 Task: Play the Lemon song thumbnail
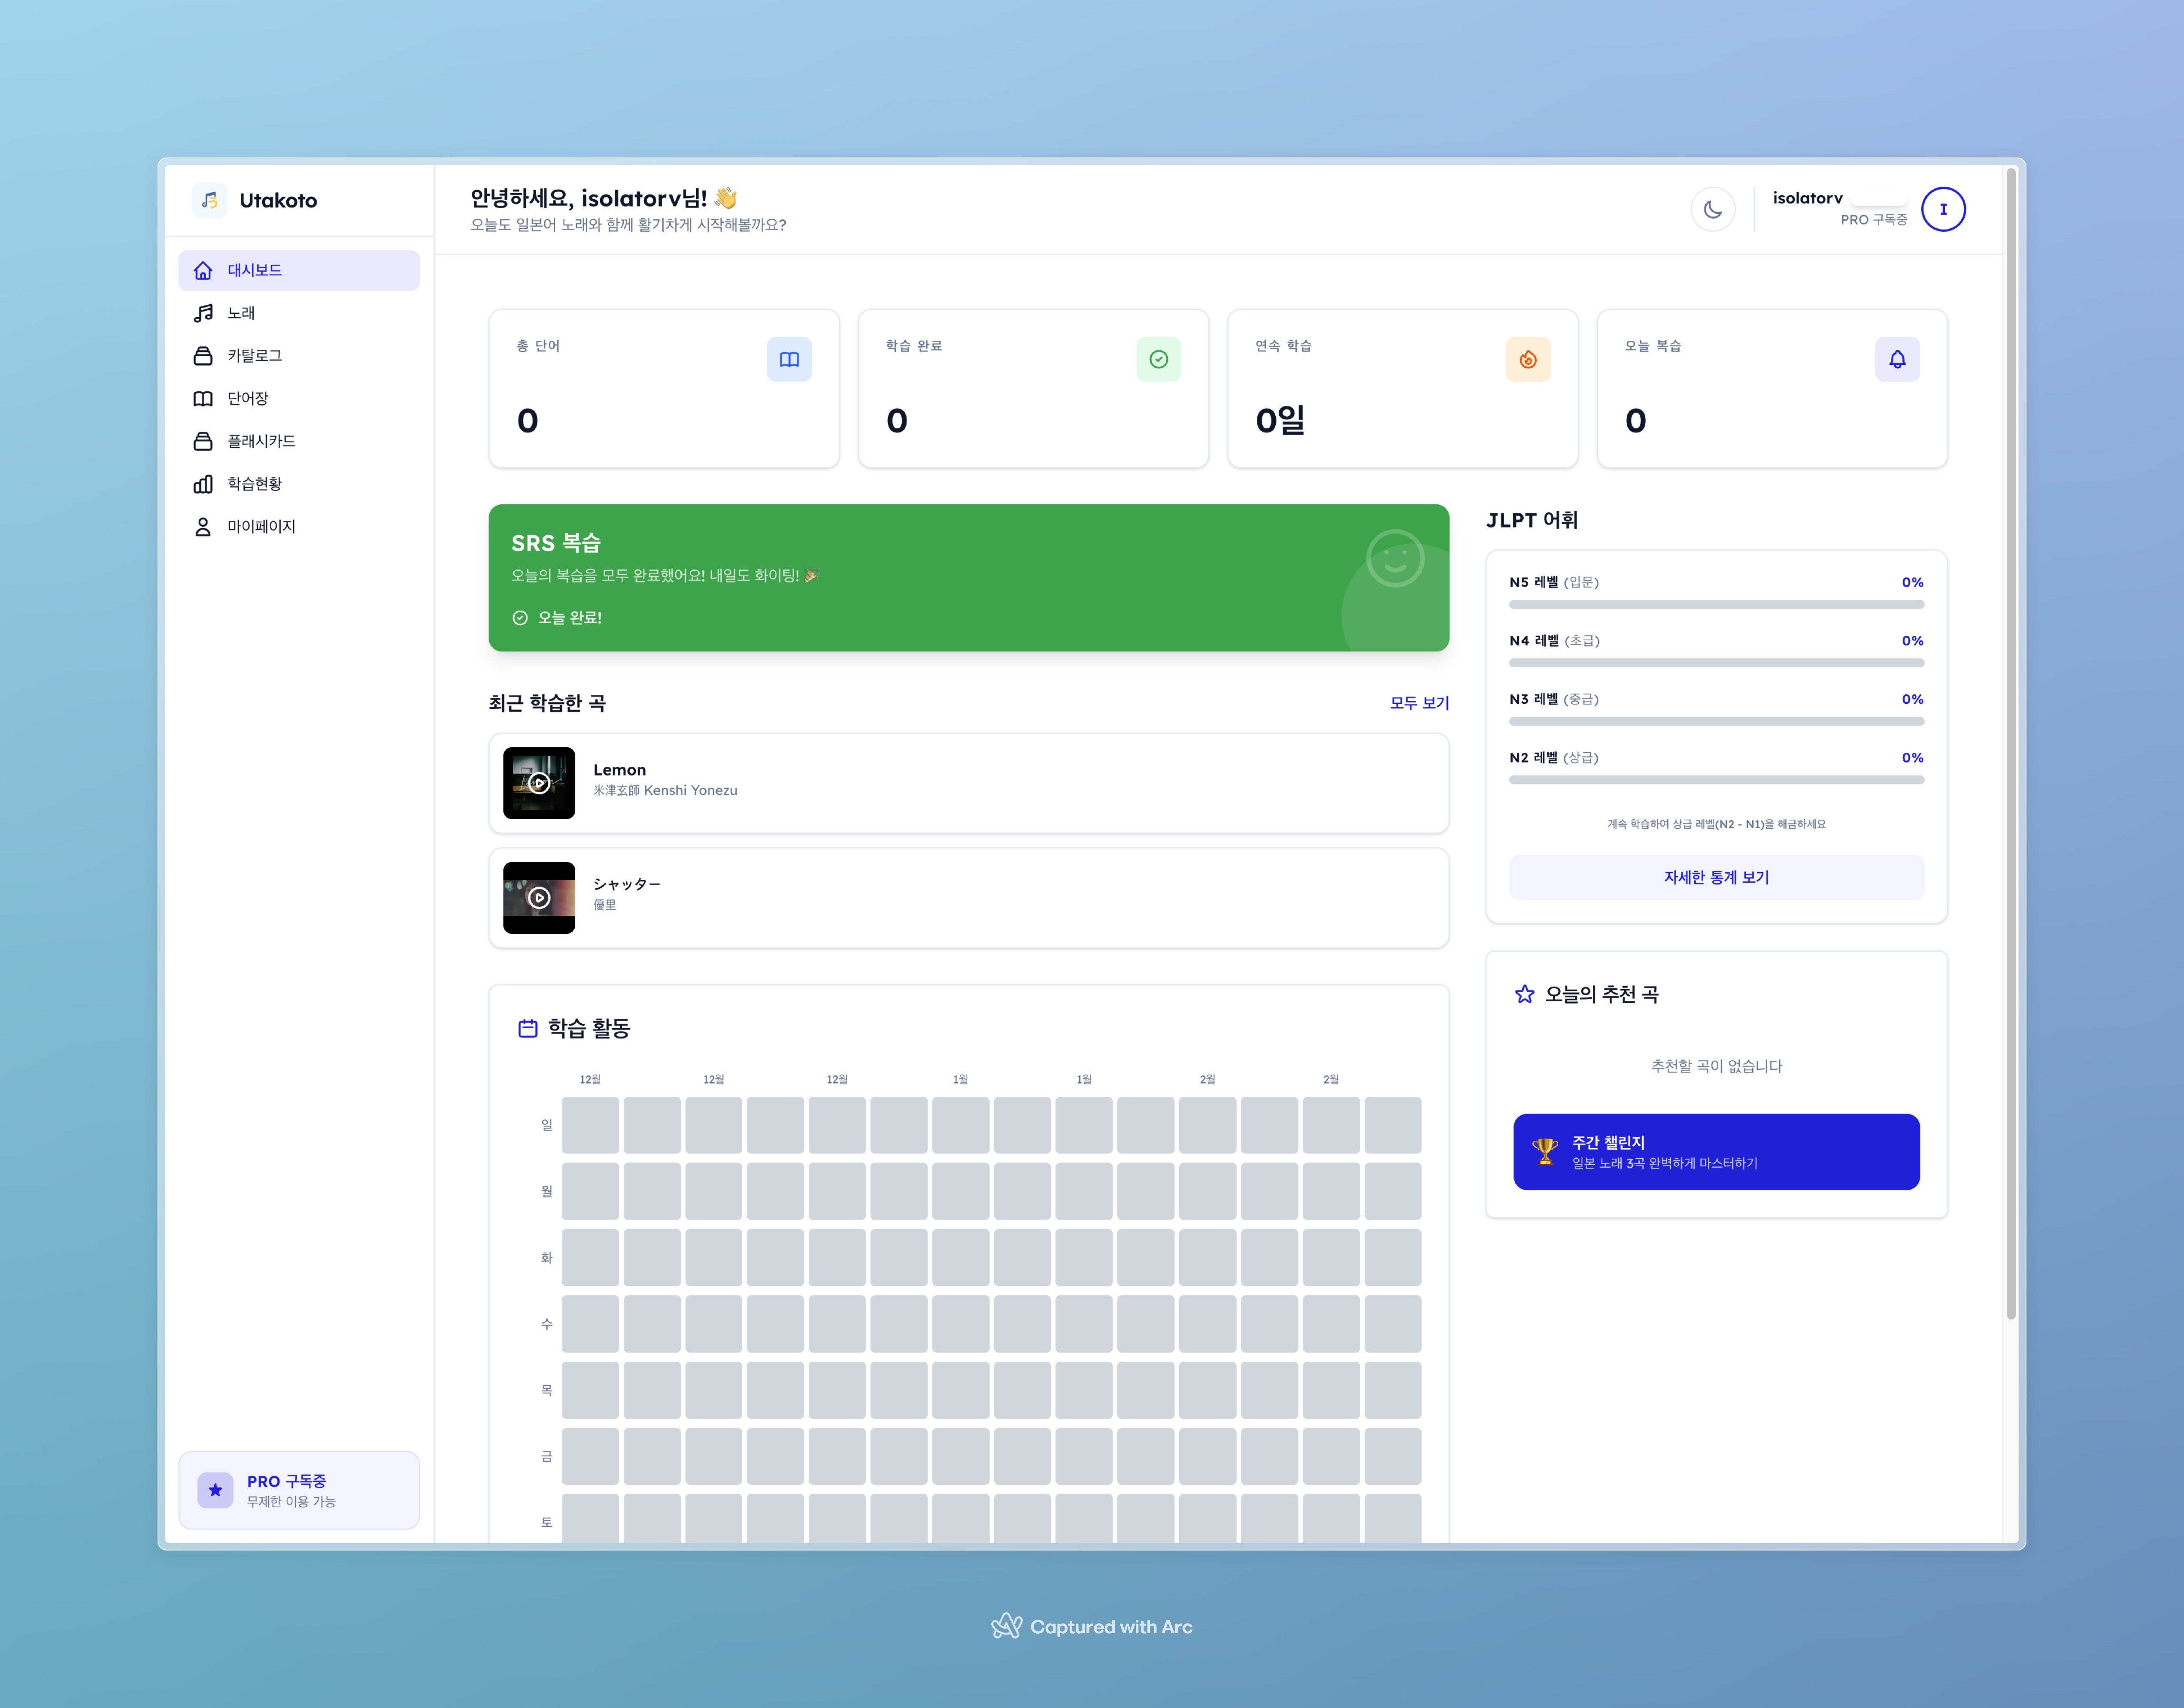[x=539, y=783]
